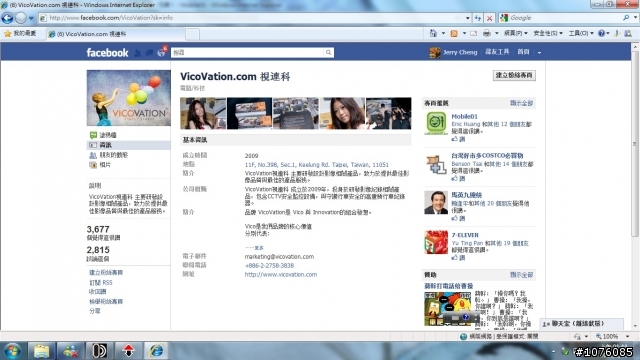Open the recent pages dropdown beside Forward
This screenshot has height=360, width=640.
click(31, 18)
